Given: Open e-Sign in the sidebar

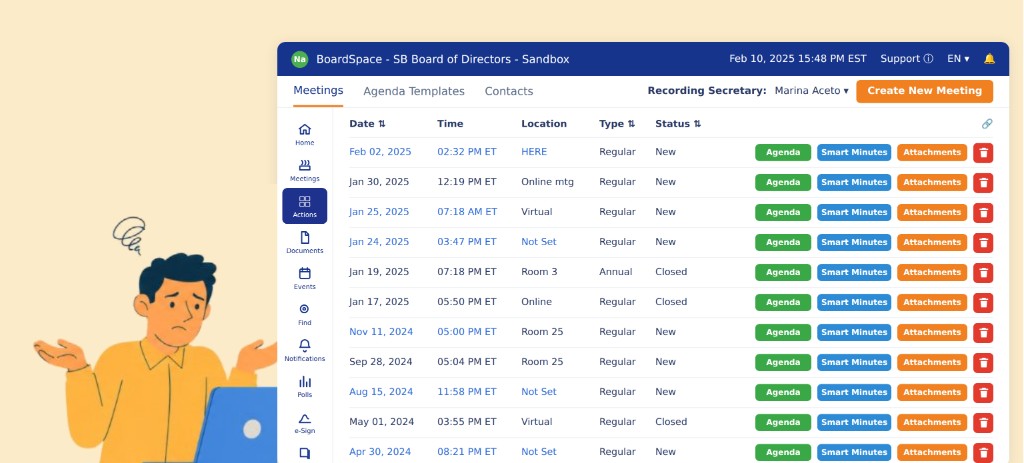Looking at the screenshot, I should point(304,423).
